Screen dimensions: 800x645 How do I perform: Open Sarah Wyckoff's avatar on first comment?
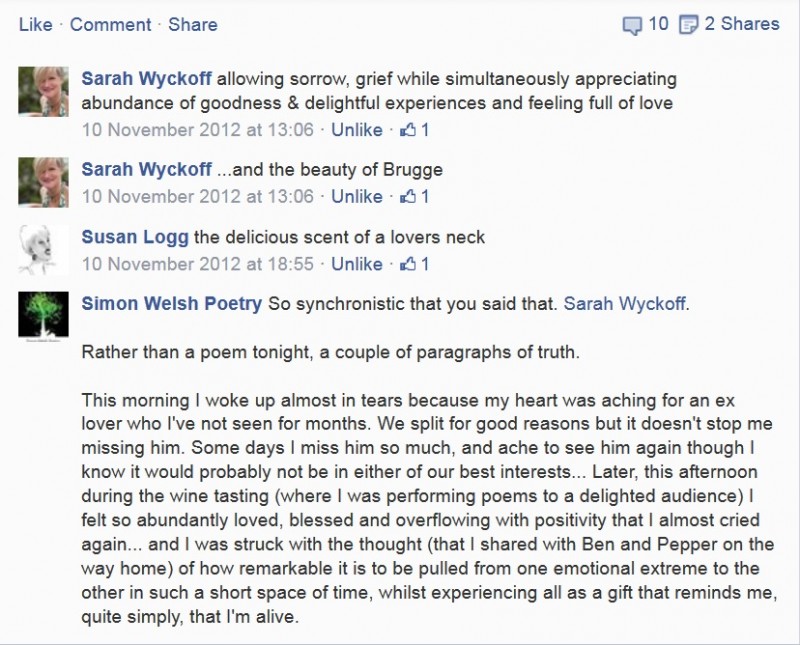[x=43, y=91]
